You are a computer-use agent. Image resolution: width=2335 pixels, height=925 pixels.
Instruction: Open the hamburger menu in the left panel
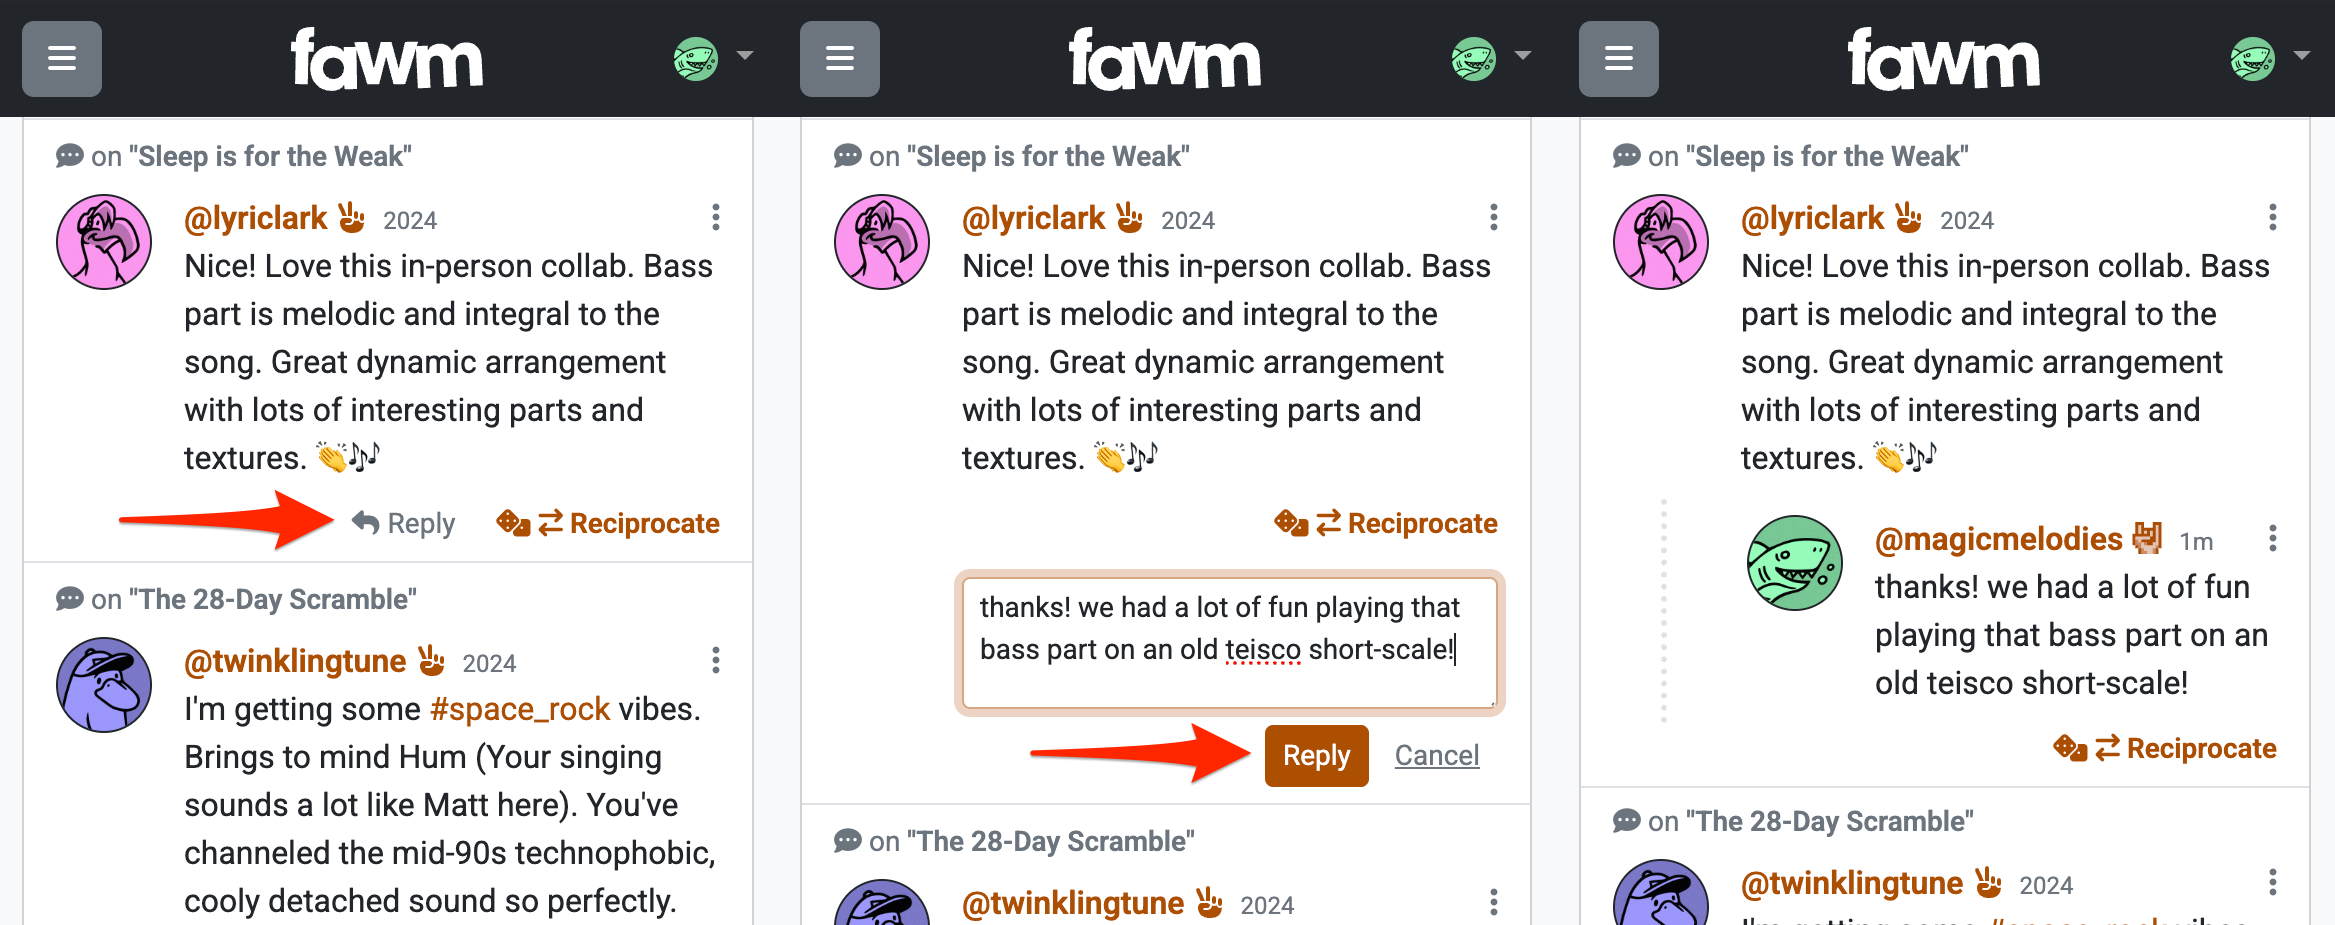tap(61, 59)
